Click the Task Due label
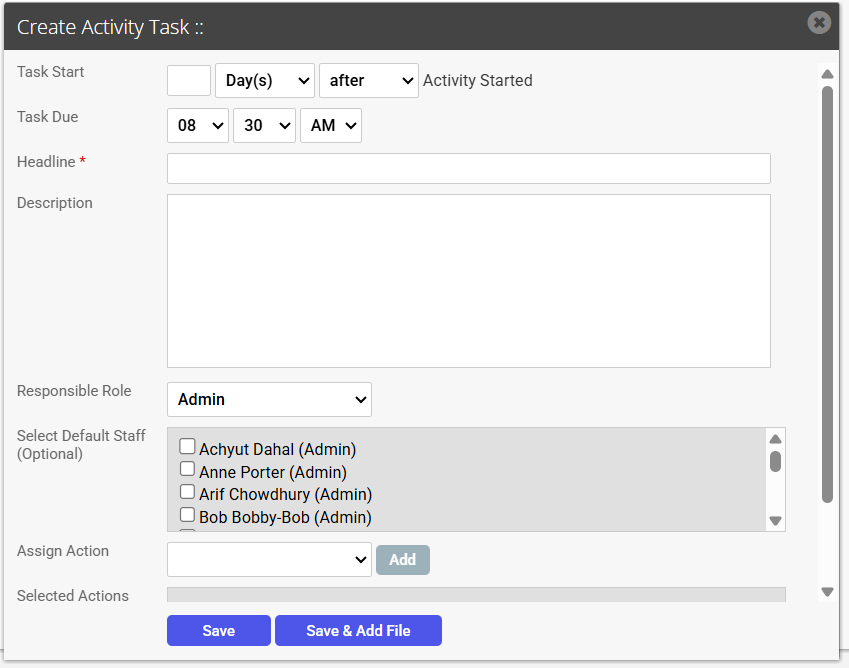The image size is (849, 668). pyautogui.click(x=48, y=117)
